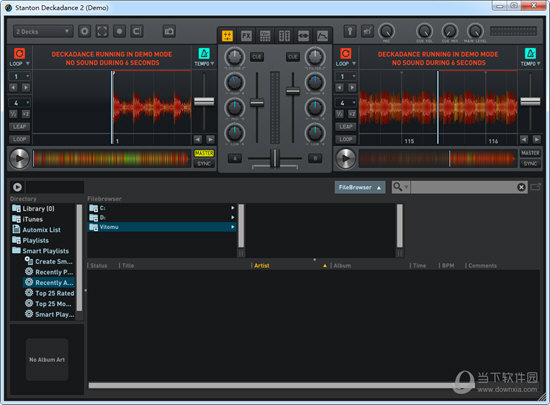550x405 pixels.
Task: Click the microphone icon in top bar
Action: 350,32
